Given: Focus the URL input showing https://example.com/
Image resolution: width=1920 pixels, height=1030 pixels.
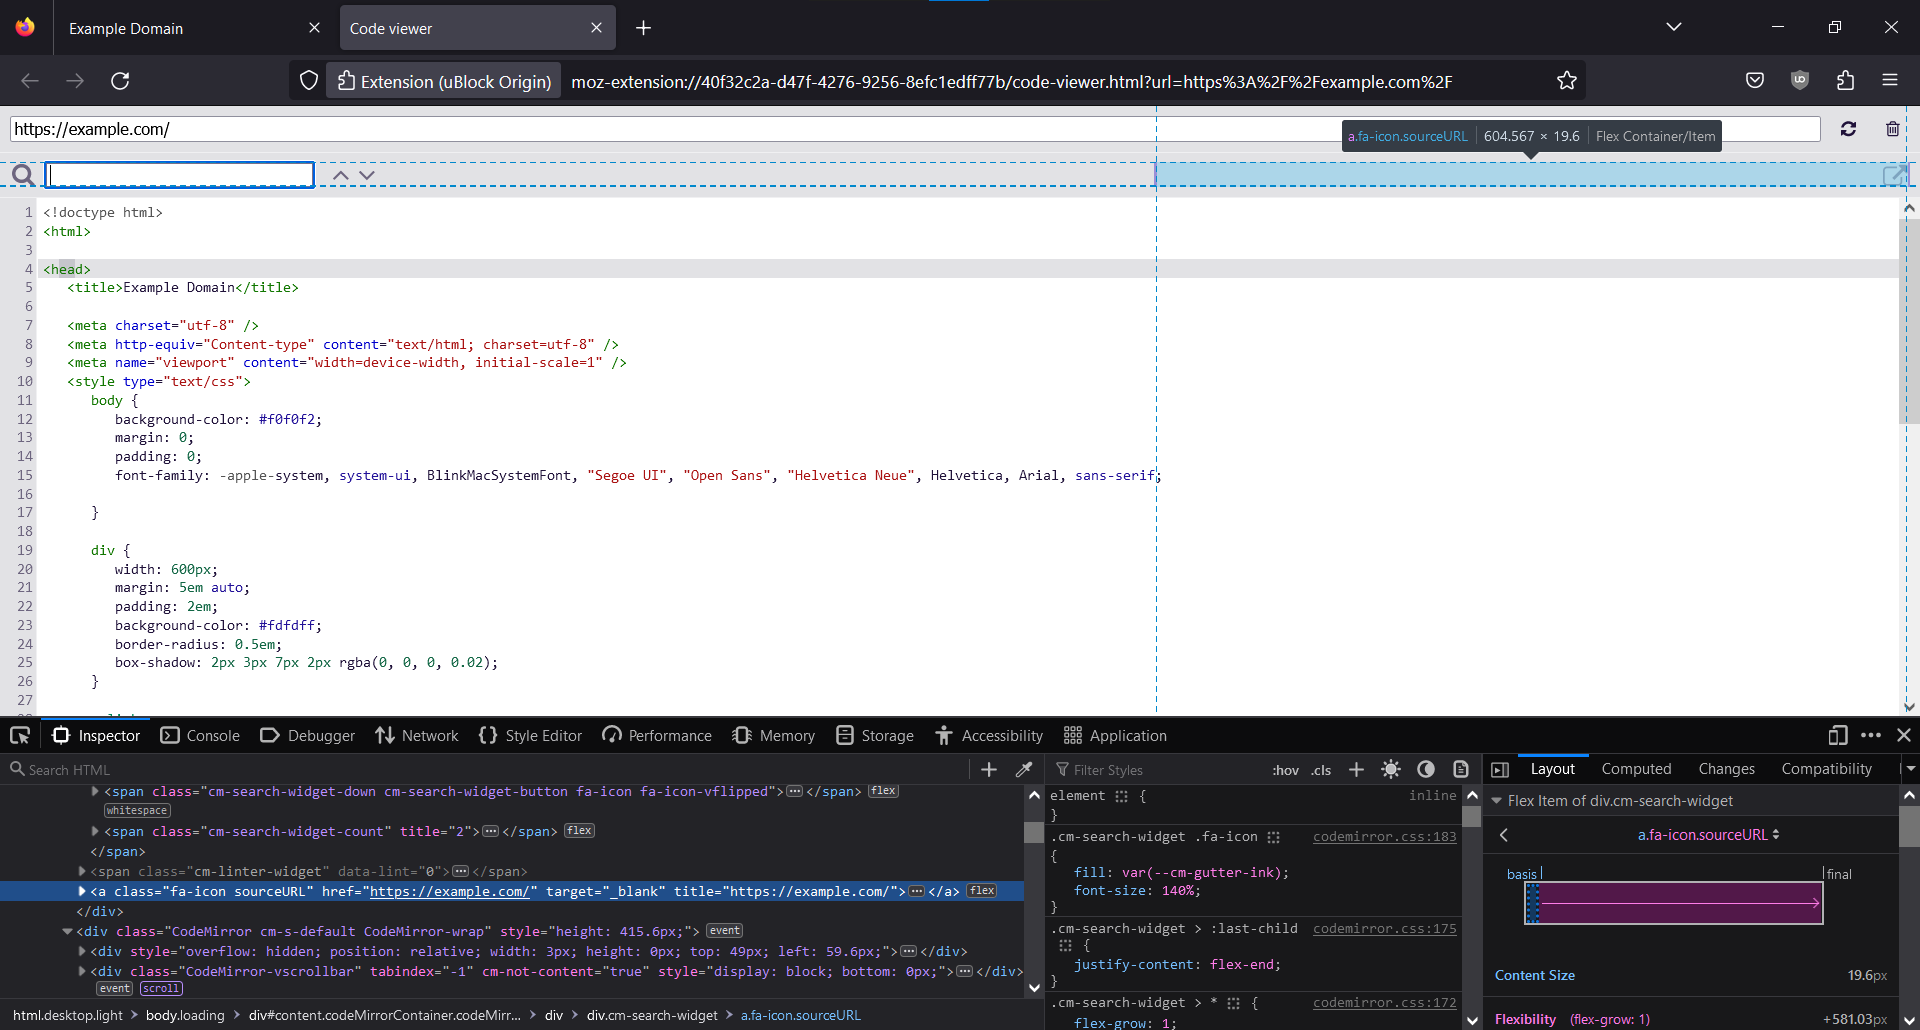Looking at the screenshot, I should pyautogui.click(x=400, y=129).
